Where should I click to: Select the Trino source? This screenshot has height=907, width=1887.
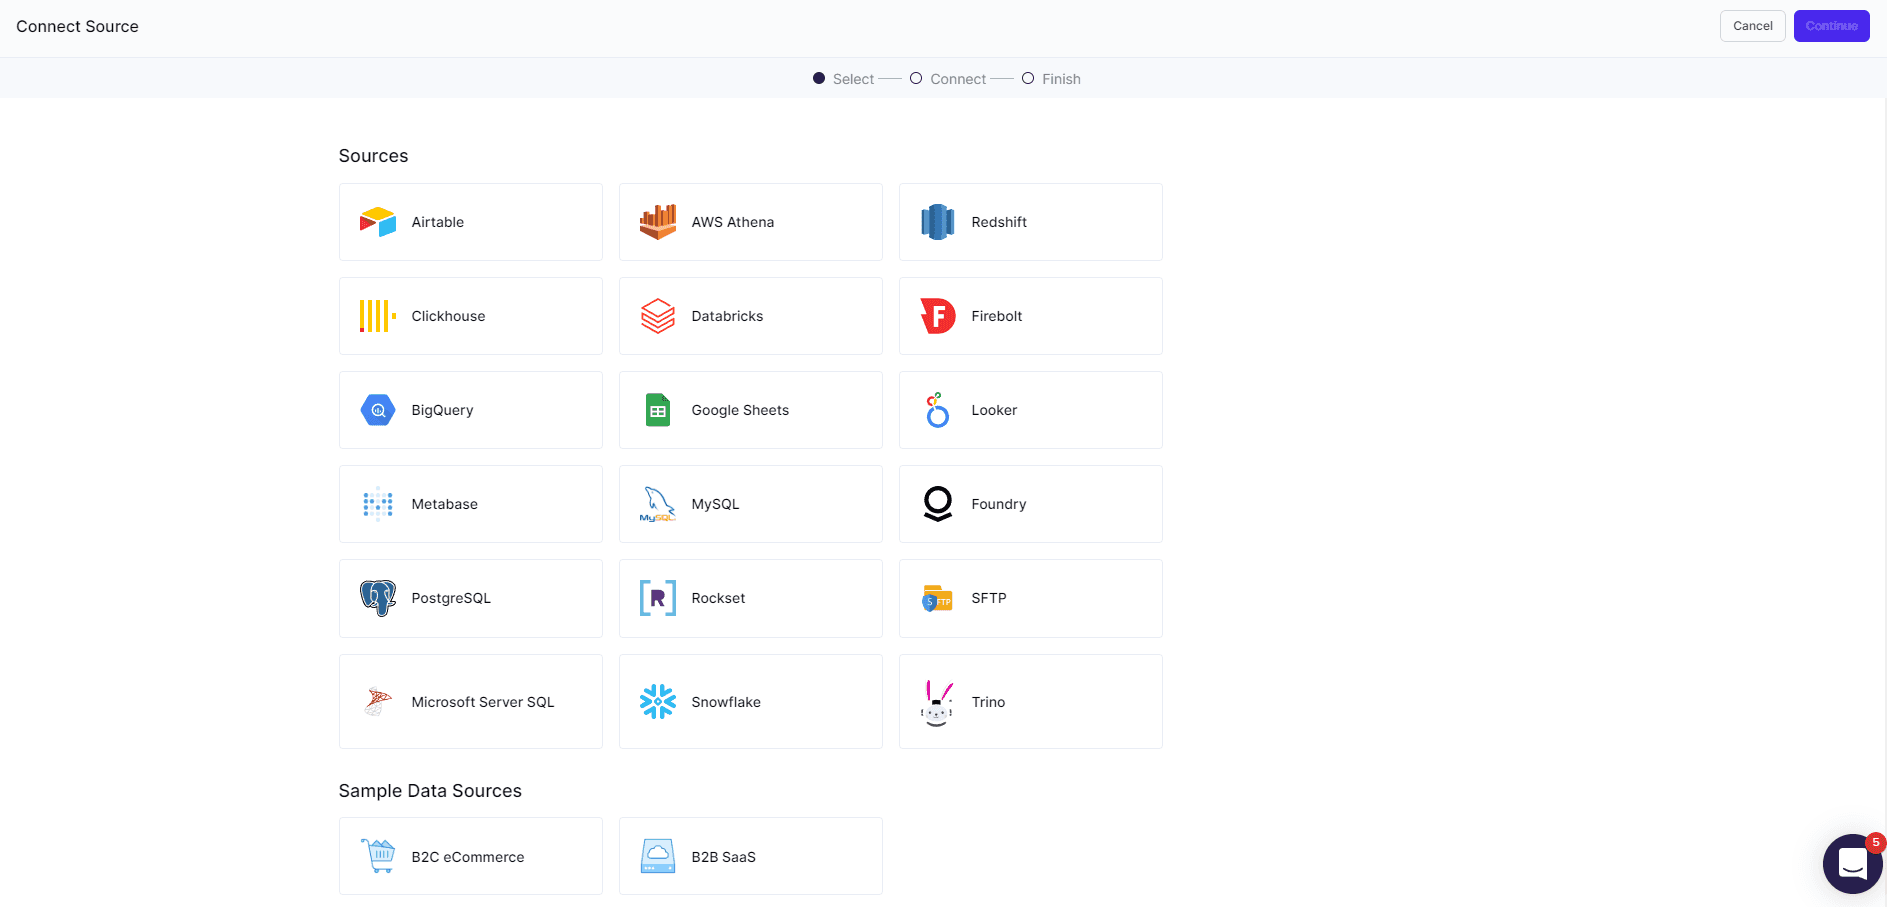pyautogui.click(x=1030, y=701)
